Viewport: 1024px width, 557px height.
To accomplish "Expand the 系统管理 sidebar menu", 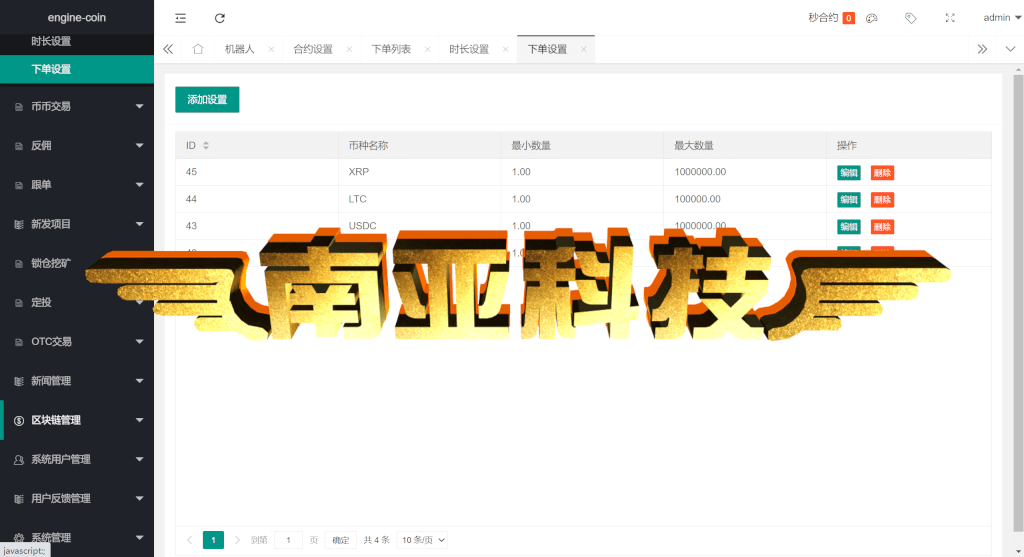I will (x=77, y=537).
